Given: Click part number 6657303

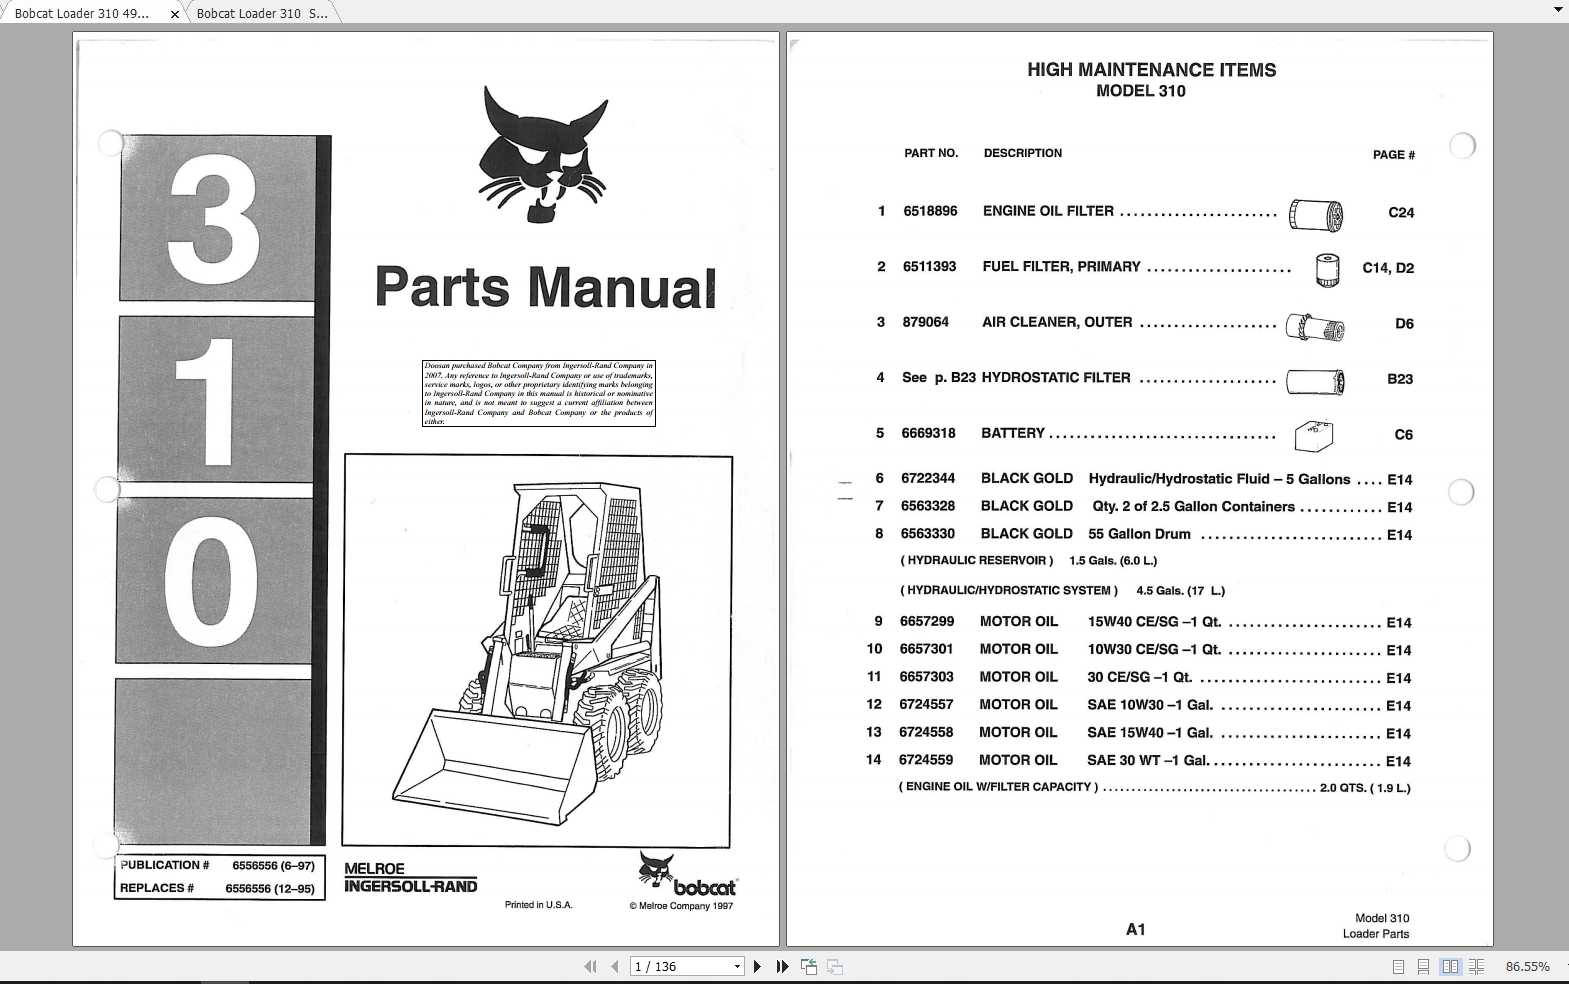Looking at the screenshot, I should point(927,677).
